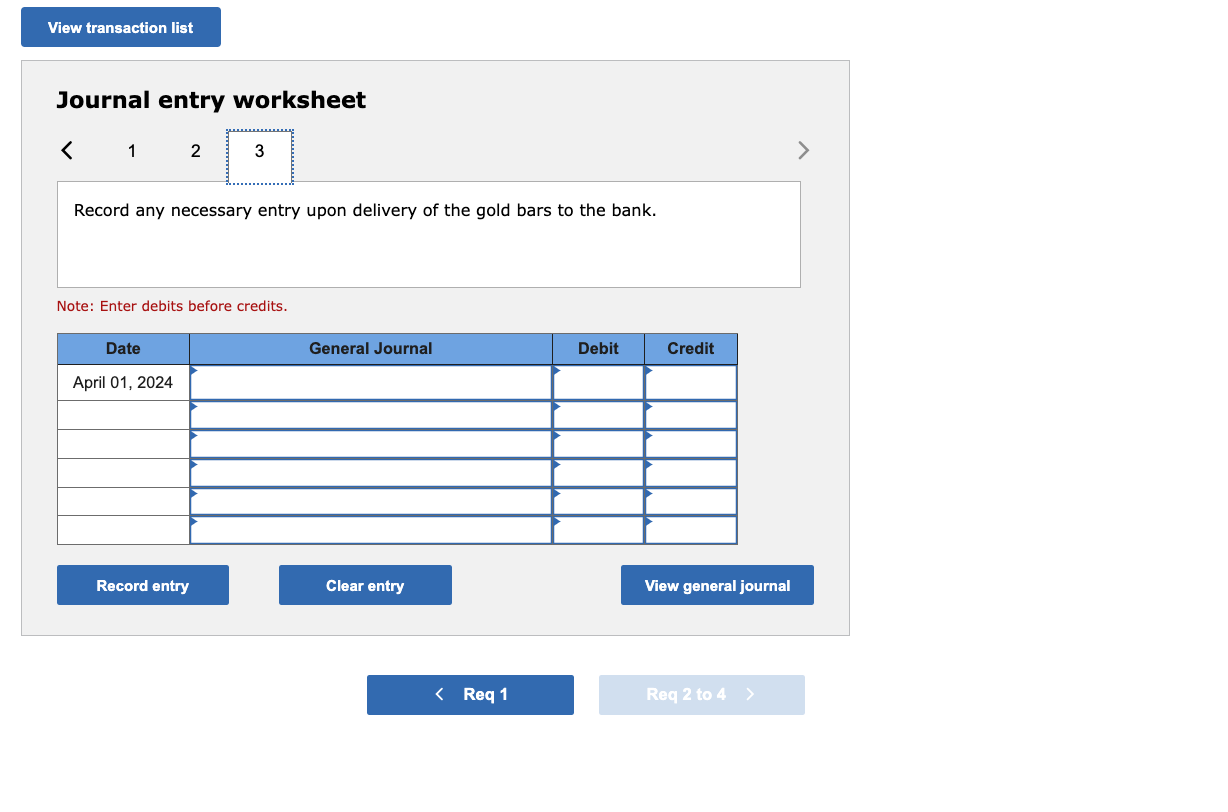Open the first General Journal account dropdown
Viewport: 1228px width, 812px height.
click(370, 381)
